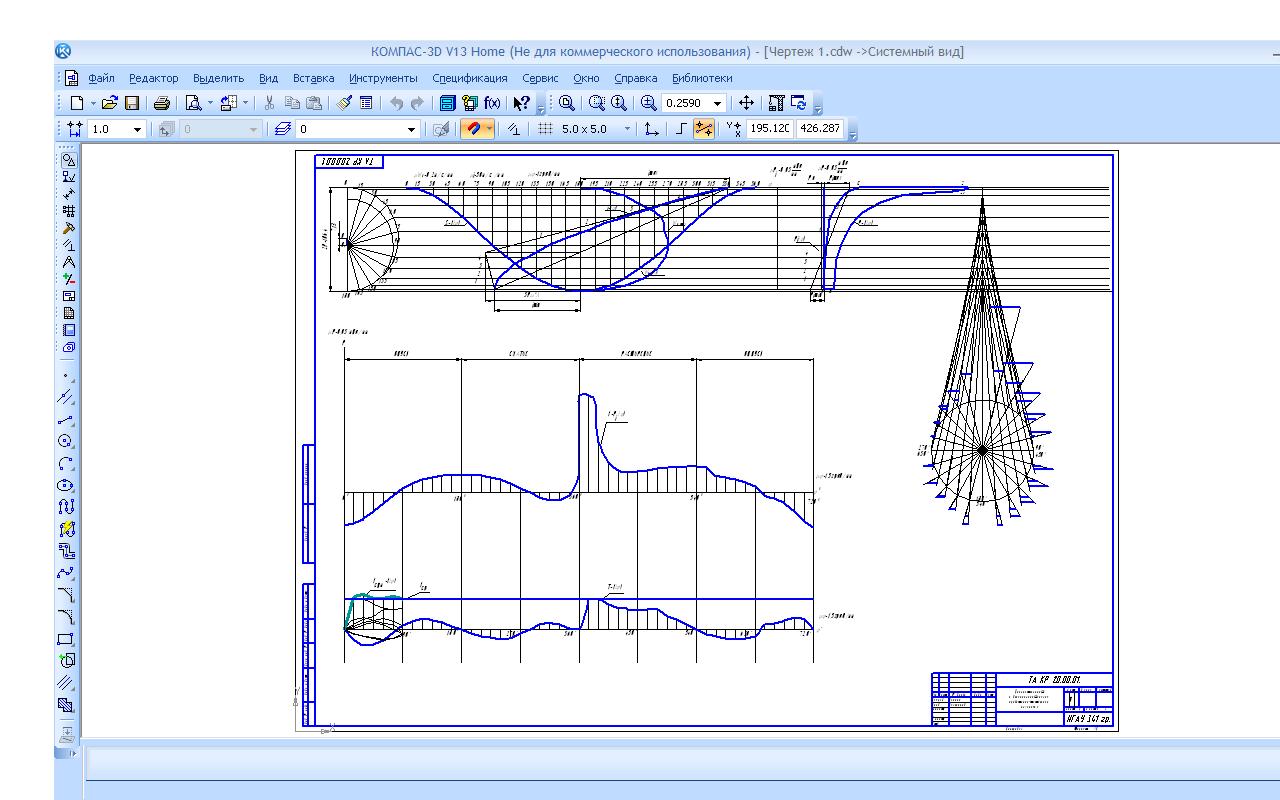Open the Файл menu
Viewport: 1280px width, 800px height.
pos(101,78)
